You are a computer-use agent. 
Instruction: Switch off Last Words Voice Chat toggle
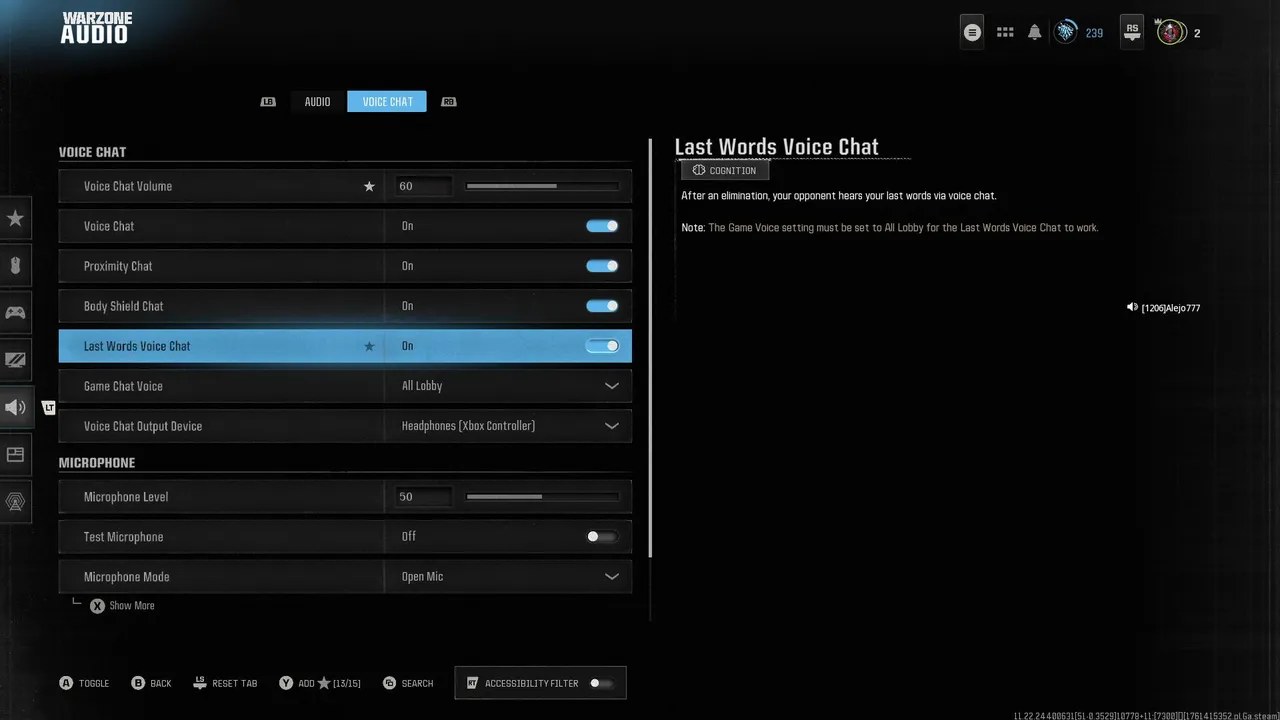pos(602,346)
